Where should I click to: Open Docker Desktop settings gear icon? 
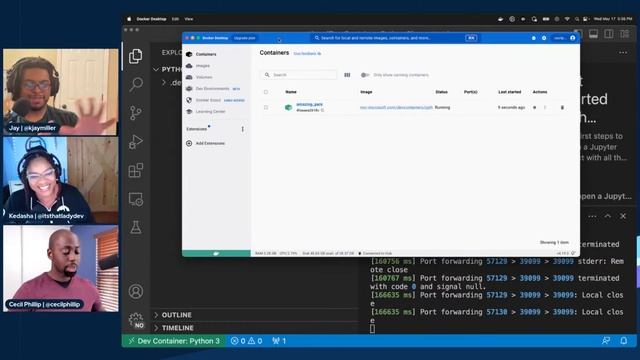tap(544, 38)
